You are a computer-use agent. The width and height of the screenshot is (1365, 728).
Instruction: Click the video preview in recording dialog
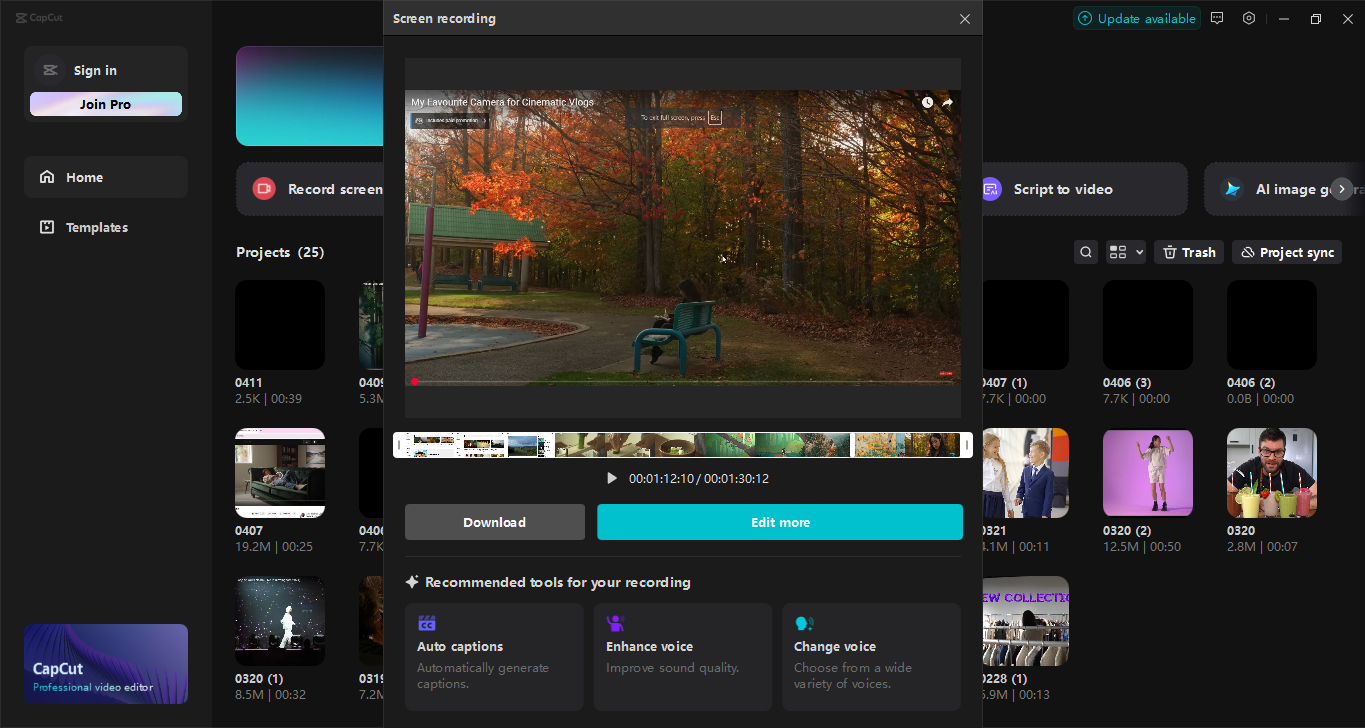click(683, 238)
